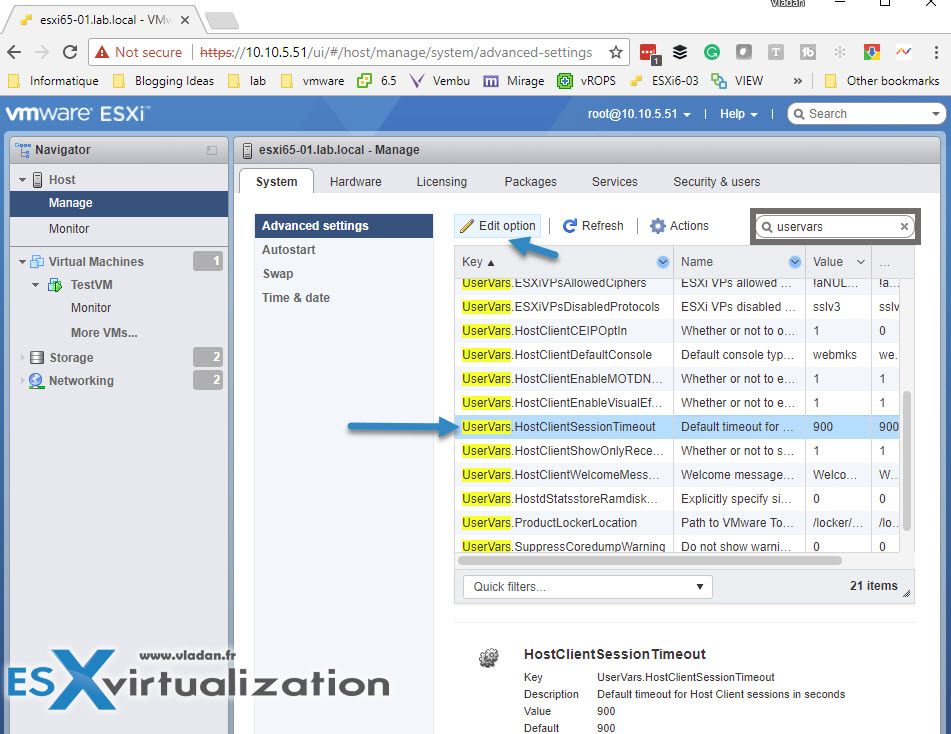Switch to the Hardware tab

point(355,181)
